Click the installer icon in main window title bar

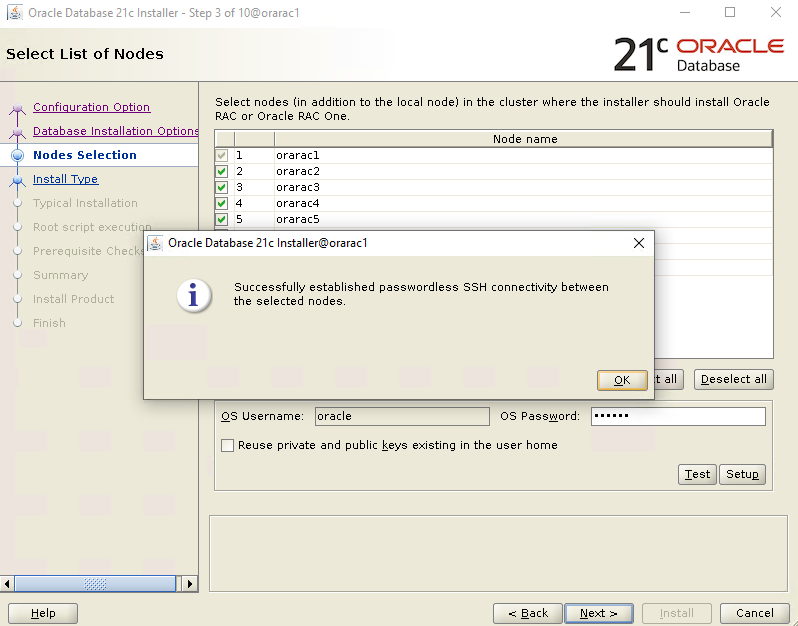(x=15, y=12)
